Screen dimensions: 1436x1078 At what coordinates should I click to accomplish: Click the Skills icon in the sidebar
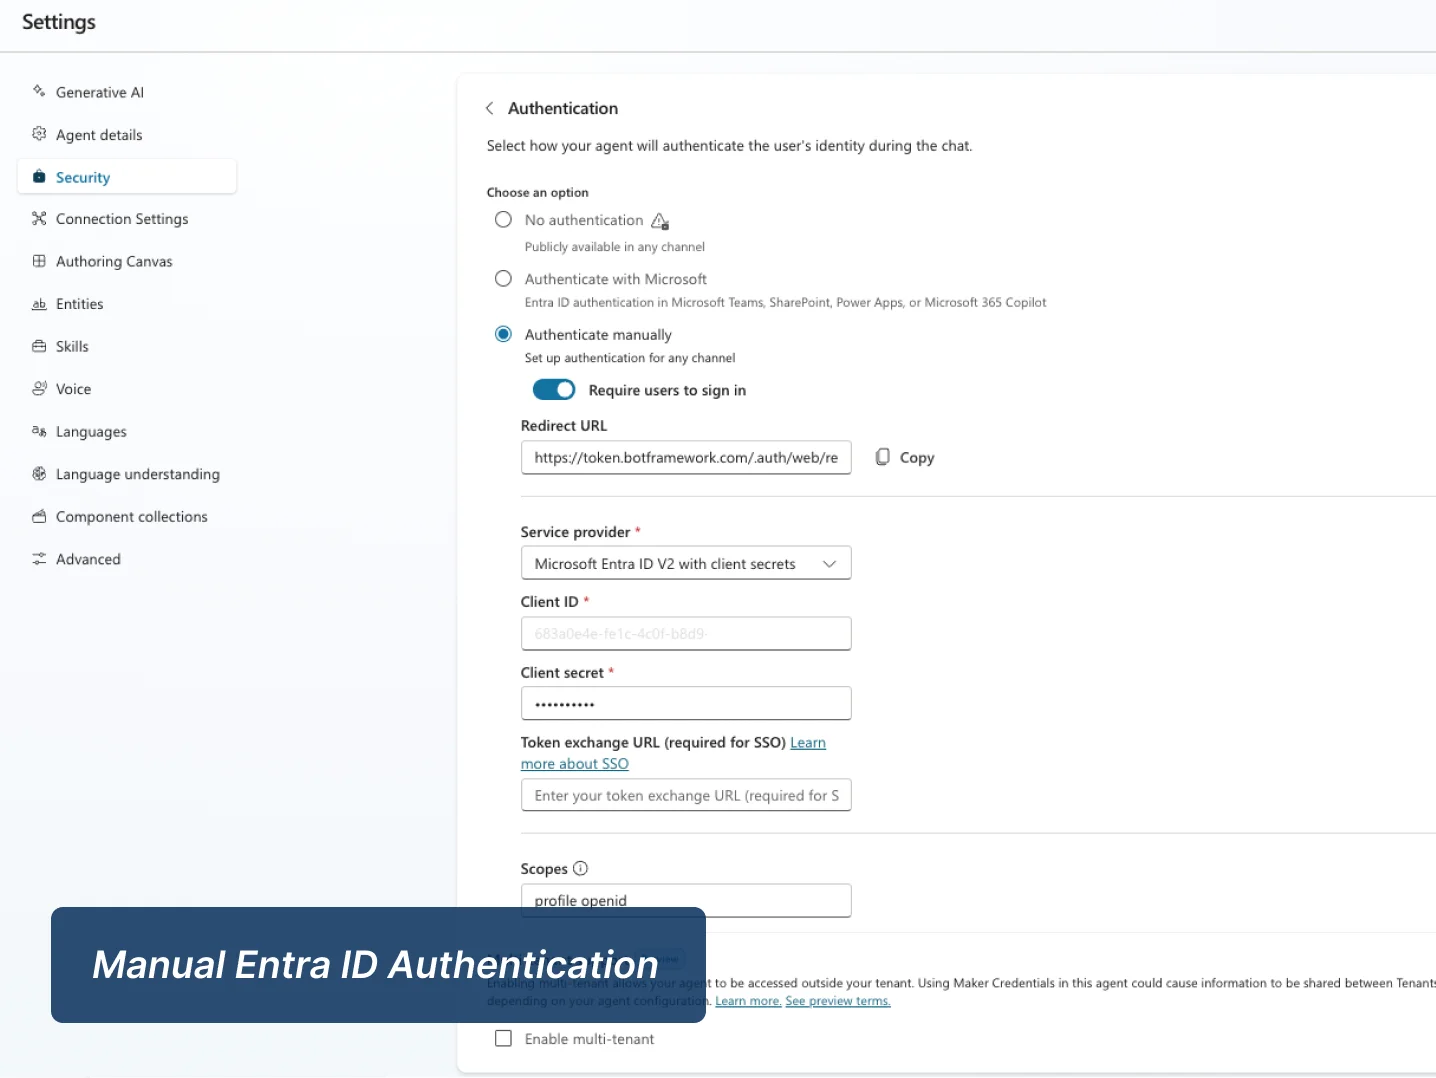click(x=38, y=346)
